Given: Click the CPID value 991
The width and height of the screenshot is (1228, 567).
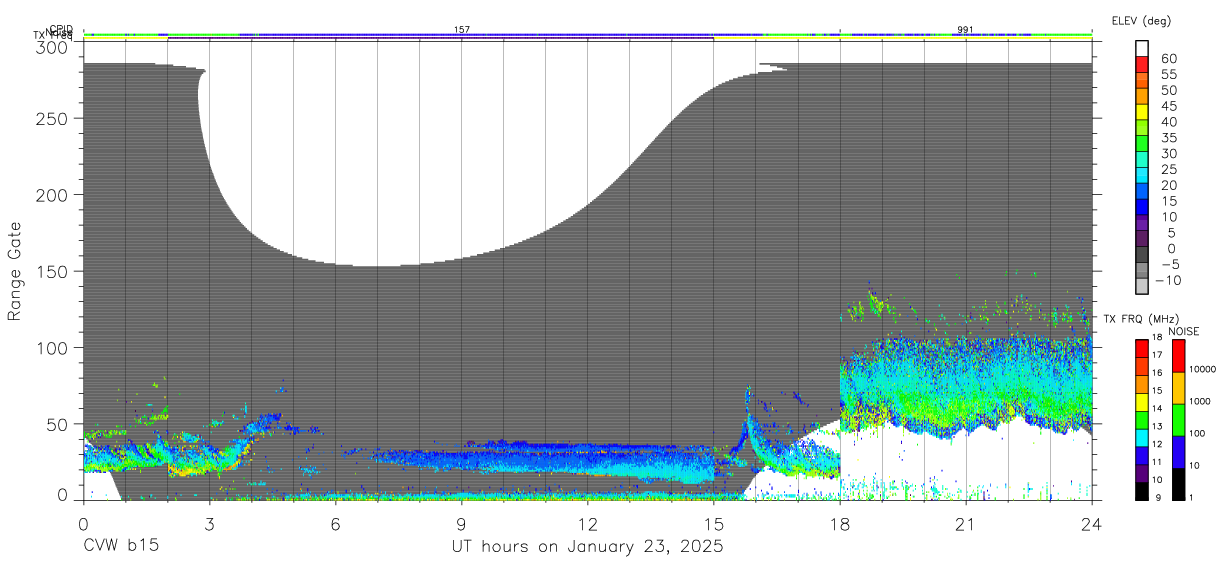Looking at the screenshot, I should [x=965, y=30].
